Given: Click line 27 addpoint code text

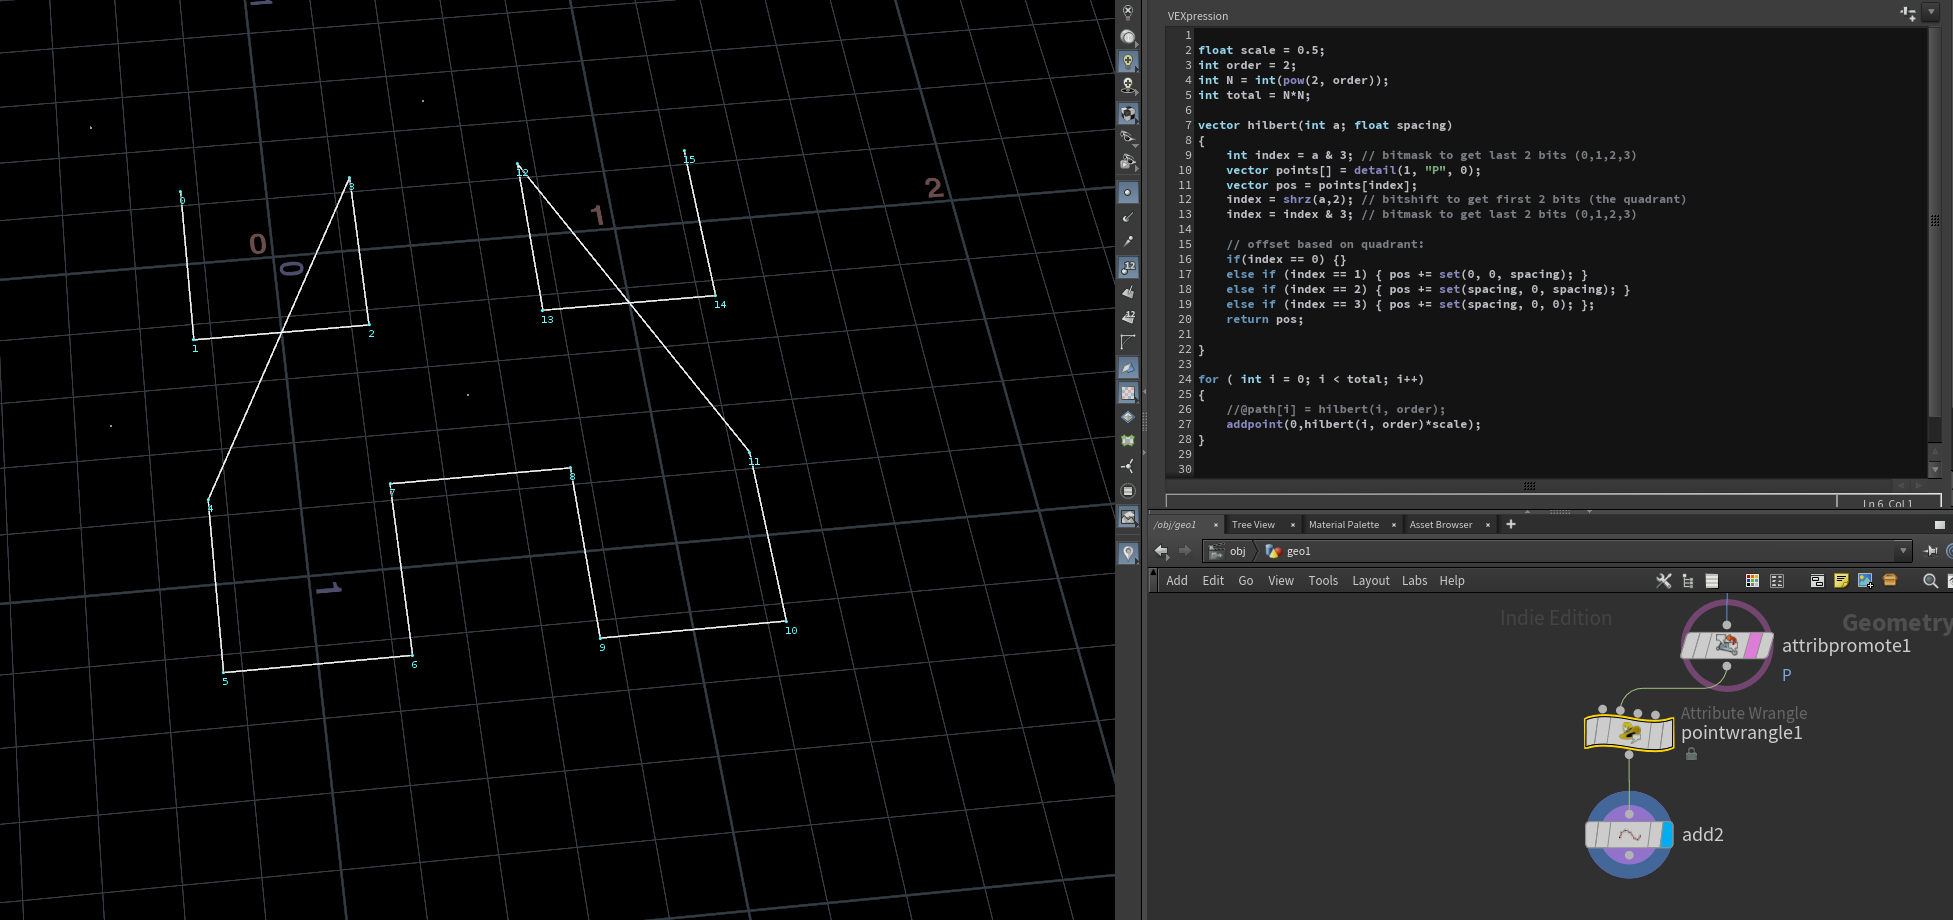Looking at the screenshot, I should (x=1353, y=424).
